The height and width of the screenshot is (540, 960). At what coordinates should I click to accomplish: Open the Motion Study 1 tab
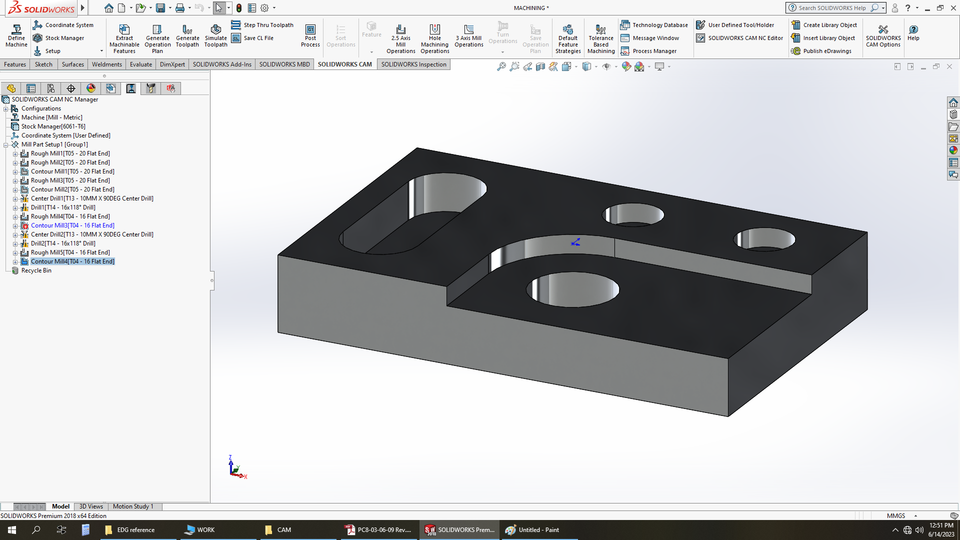pyautogui.click(x=133, y=506)
